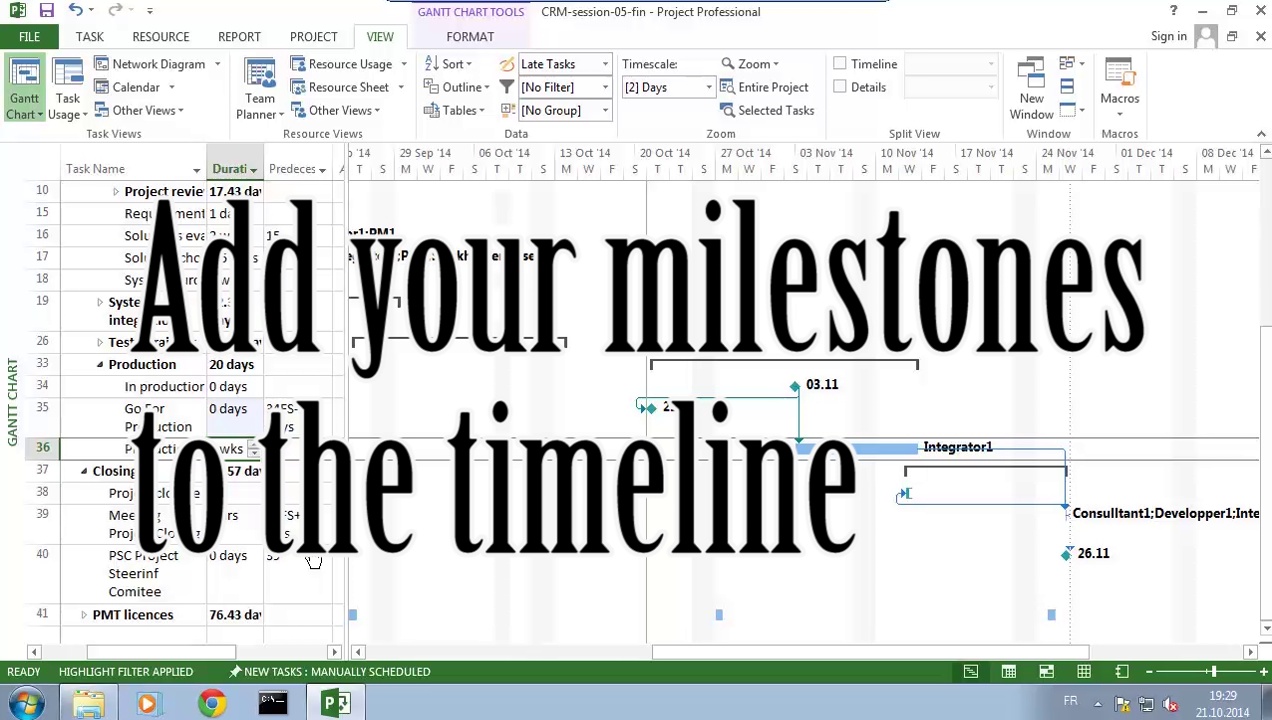Click the Save icon in the quick access toolbar
The image size is (1272, 720).
point(46,11)
